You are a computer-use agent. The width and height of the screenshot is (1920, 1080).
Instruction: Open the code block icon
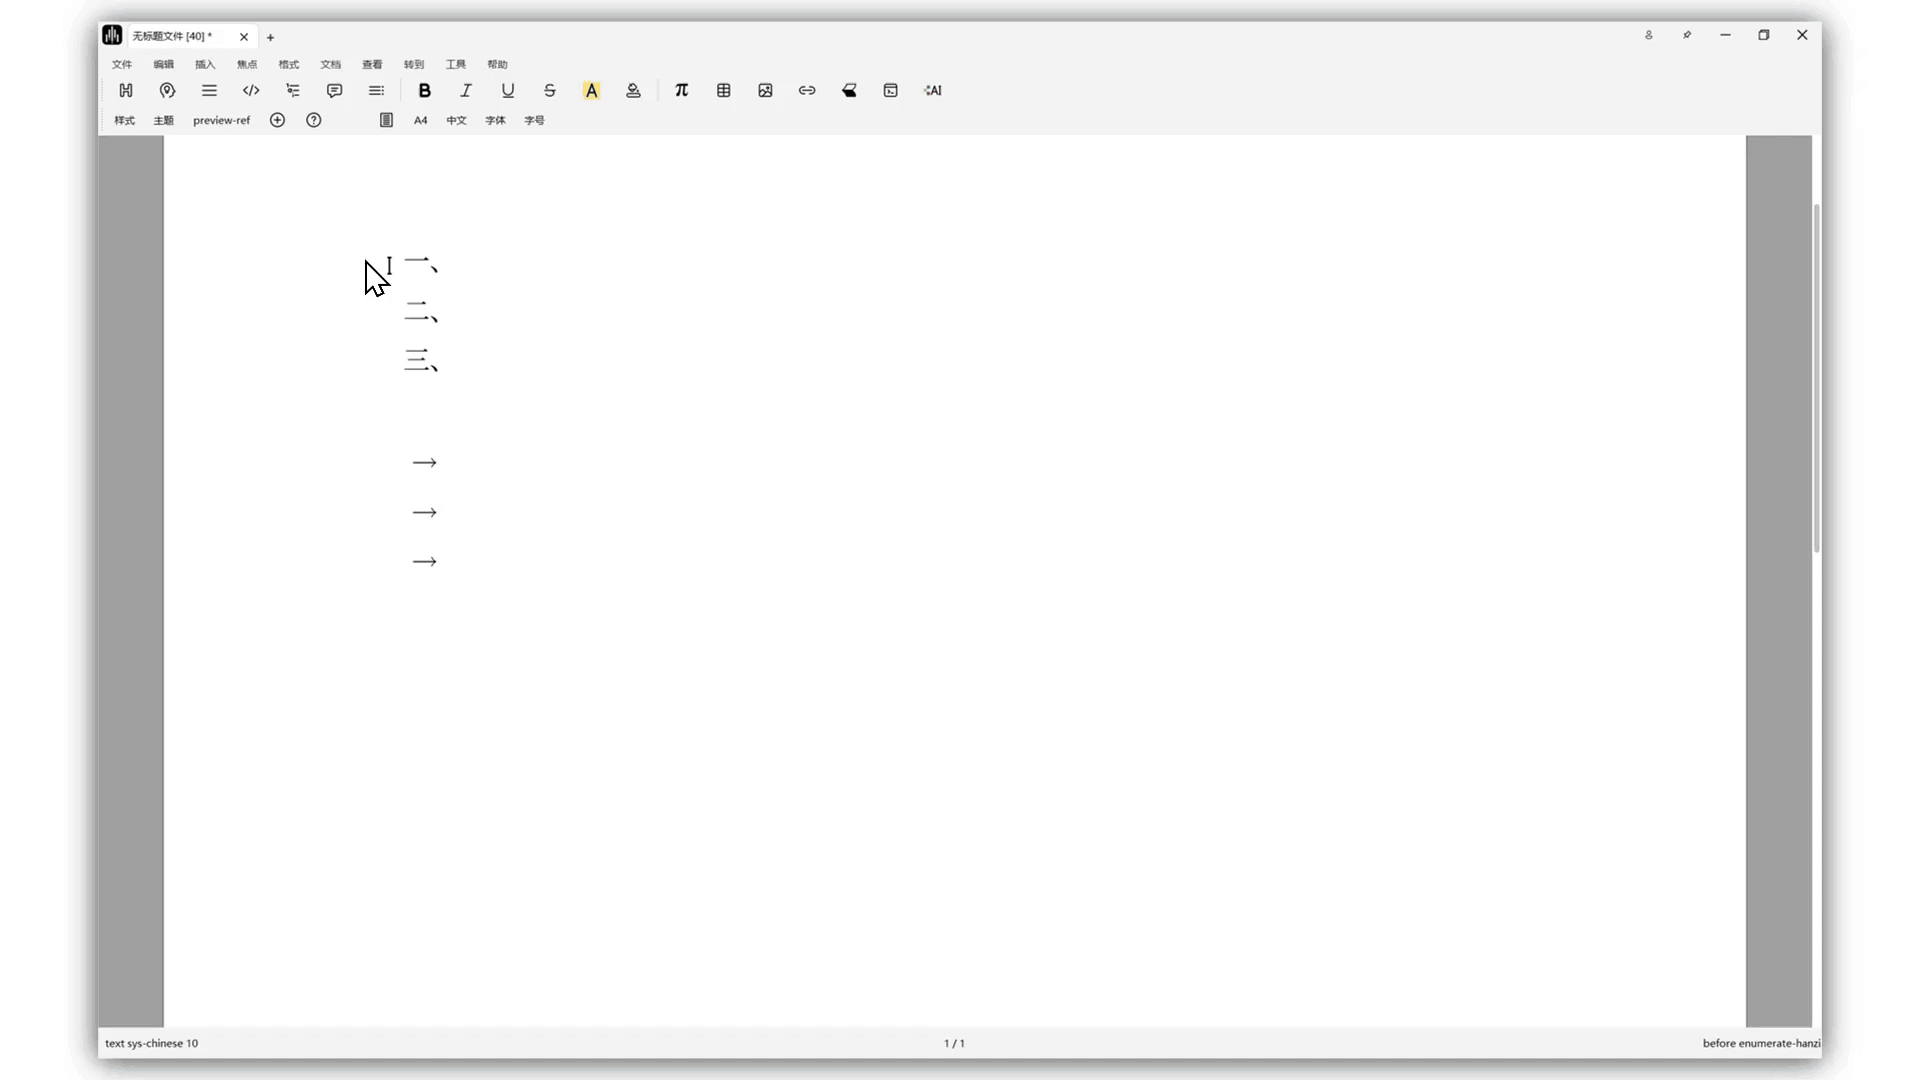[x=251, y=90]
